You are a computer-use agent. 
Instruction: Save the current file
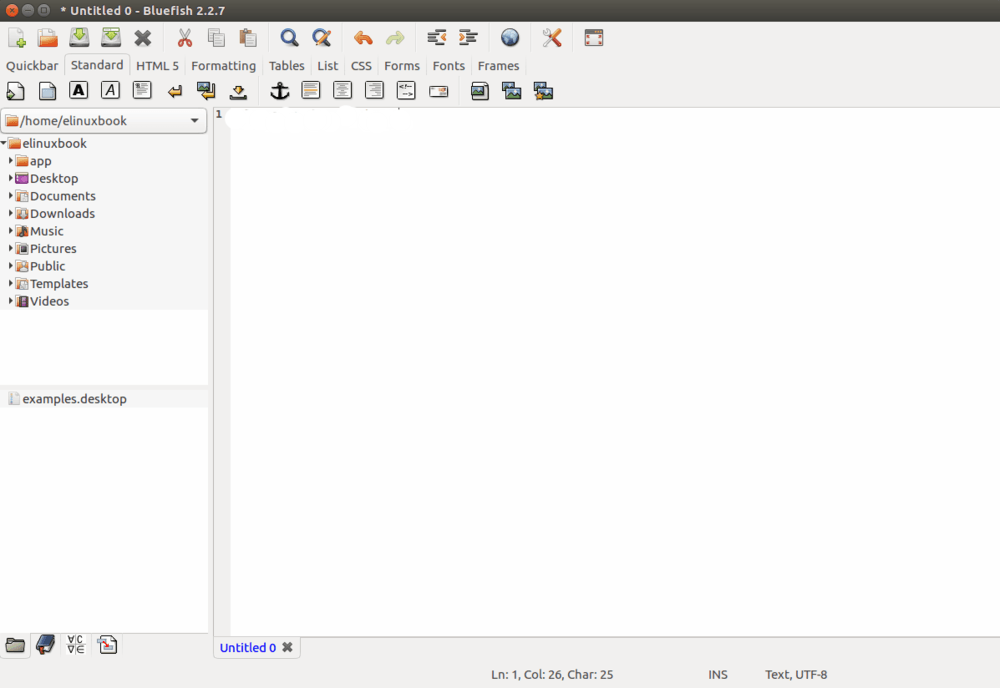(79, 38)
